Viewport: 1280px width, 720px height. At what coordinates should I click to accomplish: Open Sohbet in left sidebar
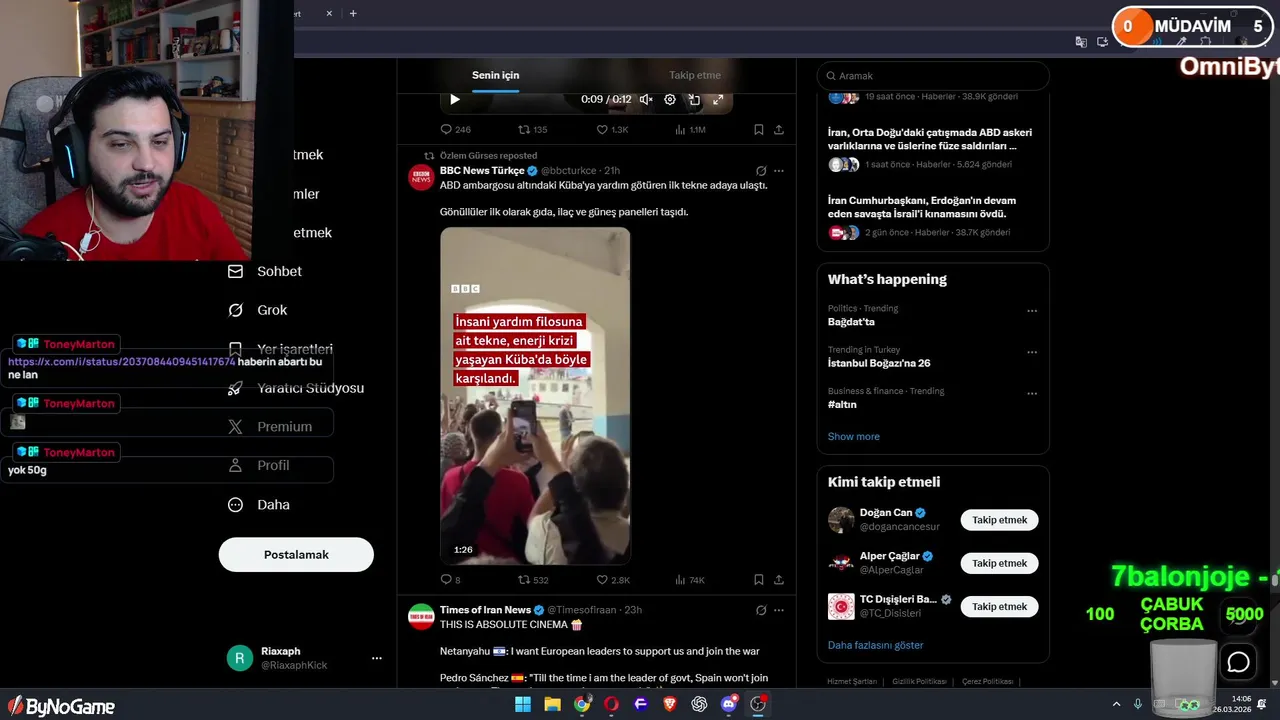(x=265, y=271)
